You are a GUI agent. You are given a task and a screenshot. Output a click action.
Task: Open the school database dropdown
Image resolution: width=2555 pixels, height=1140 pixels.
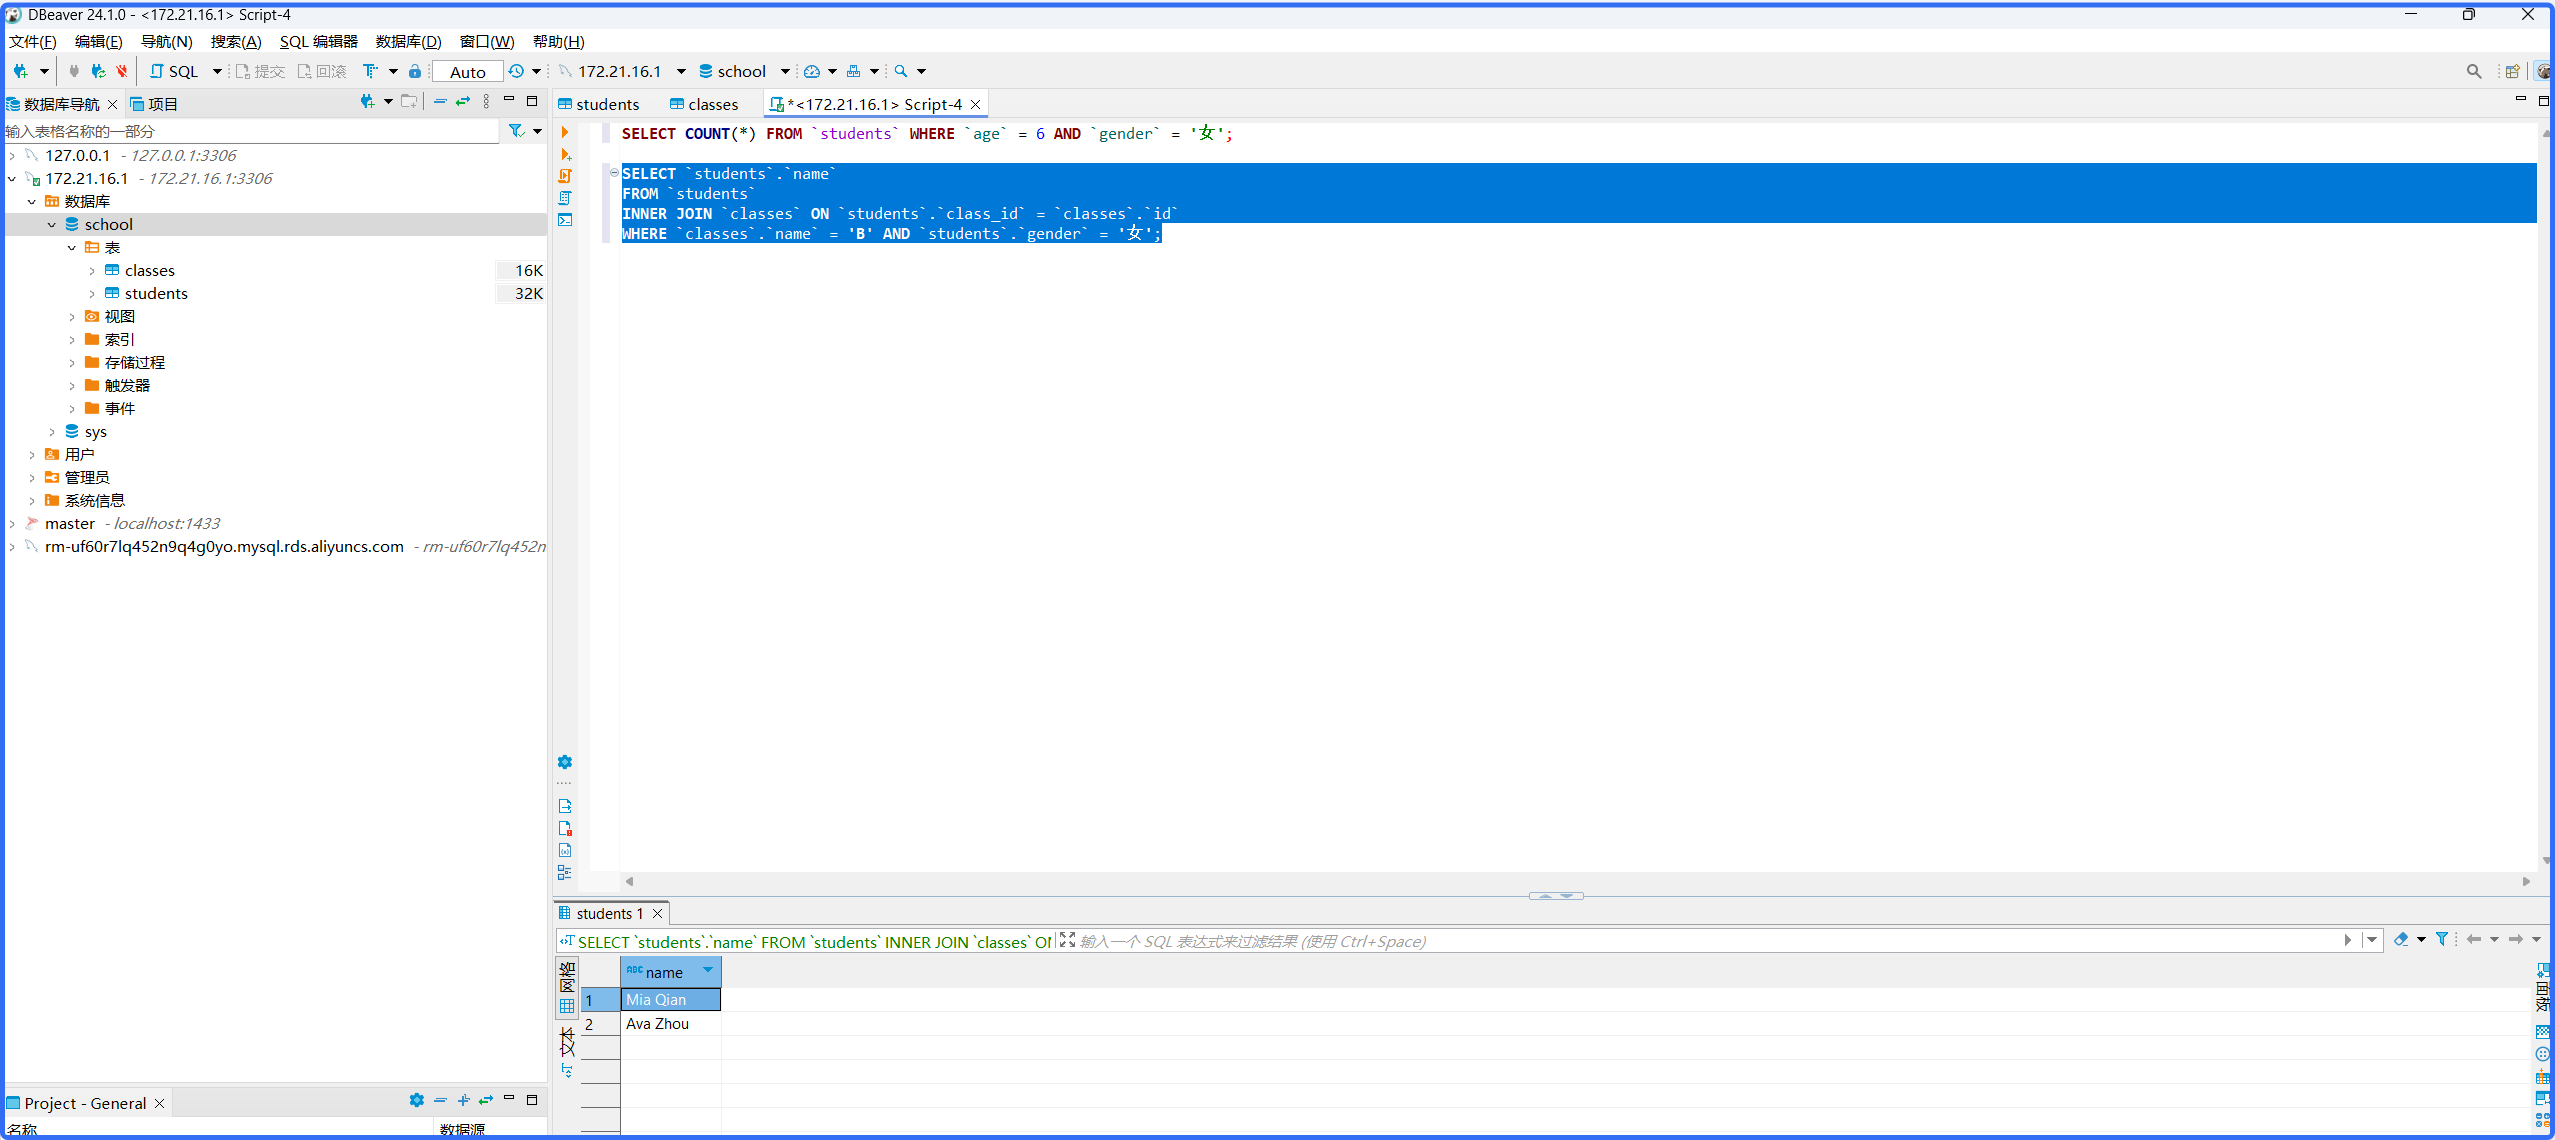coord(785,71)
